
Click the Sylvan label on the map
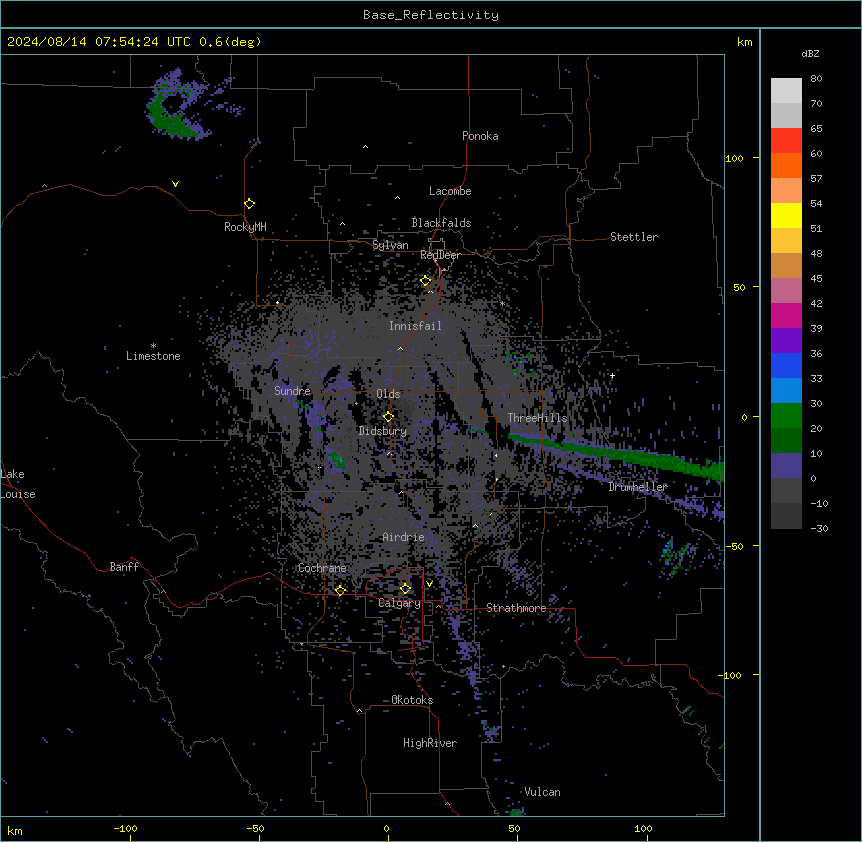coord(390,245)
